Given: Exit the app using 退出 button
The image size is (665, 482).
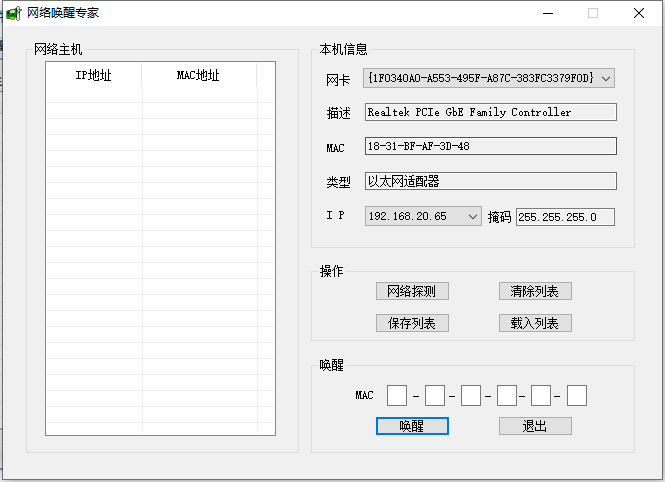Looking at the screenshot, I should [535, 426].
